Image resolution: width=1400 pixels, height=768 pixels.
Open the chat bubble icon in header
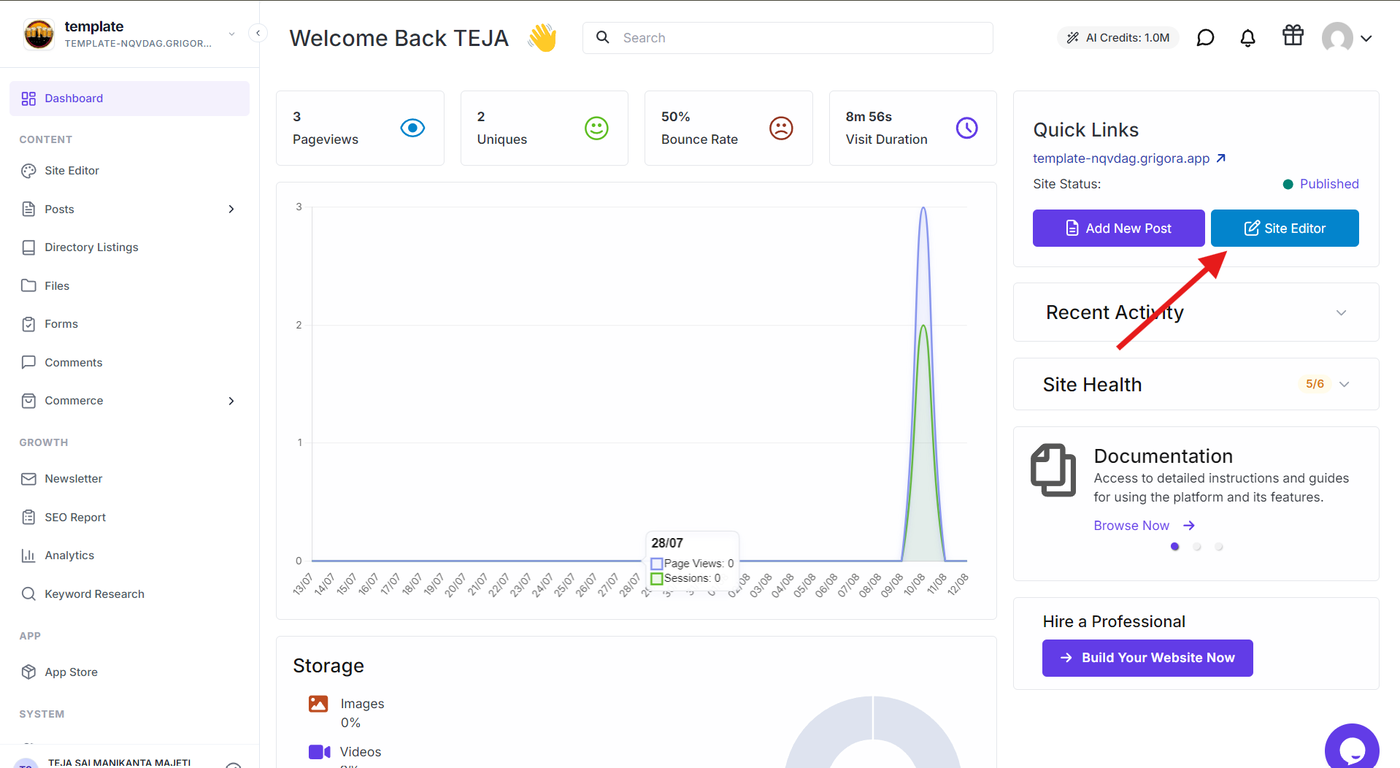[1206, 38]
